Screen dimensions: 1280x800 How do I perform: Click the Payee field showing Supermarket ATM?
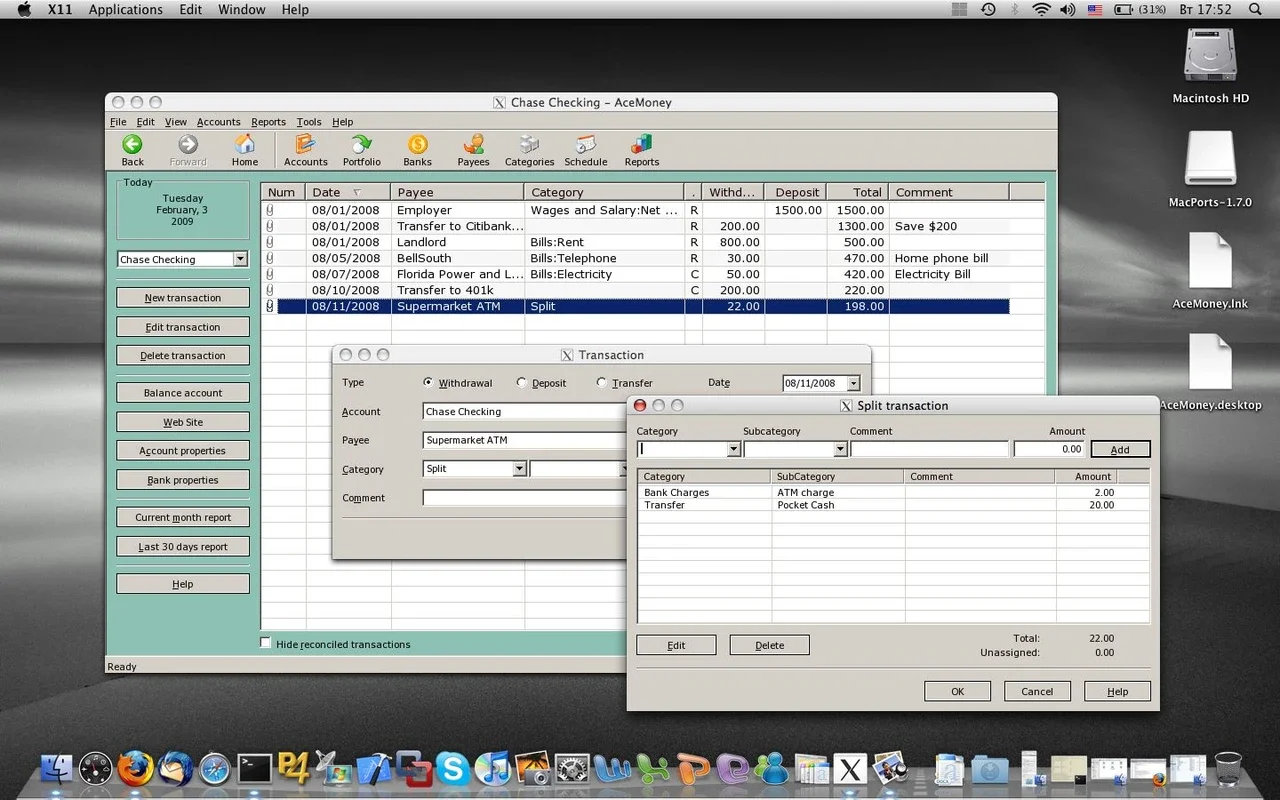(526, 440)
